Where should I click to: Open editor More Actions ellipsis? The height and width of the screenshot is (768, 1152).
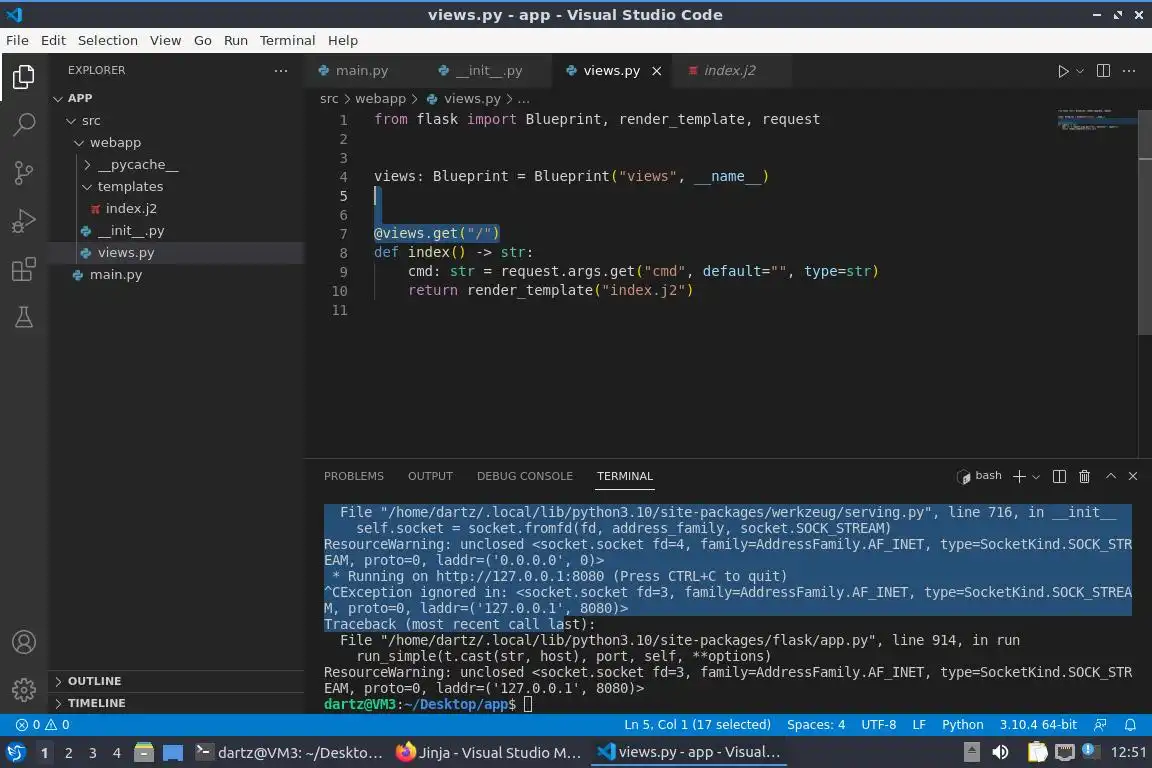point(1128,71)
